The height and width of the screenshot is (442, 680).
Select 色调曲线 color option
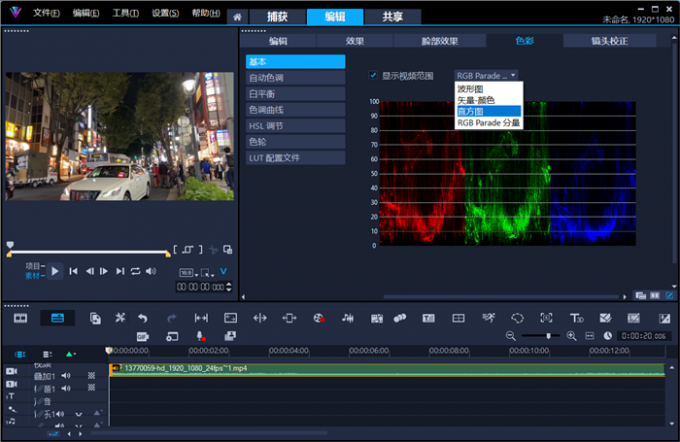[x=295, y=110]
